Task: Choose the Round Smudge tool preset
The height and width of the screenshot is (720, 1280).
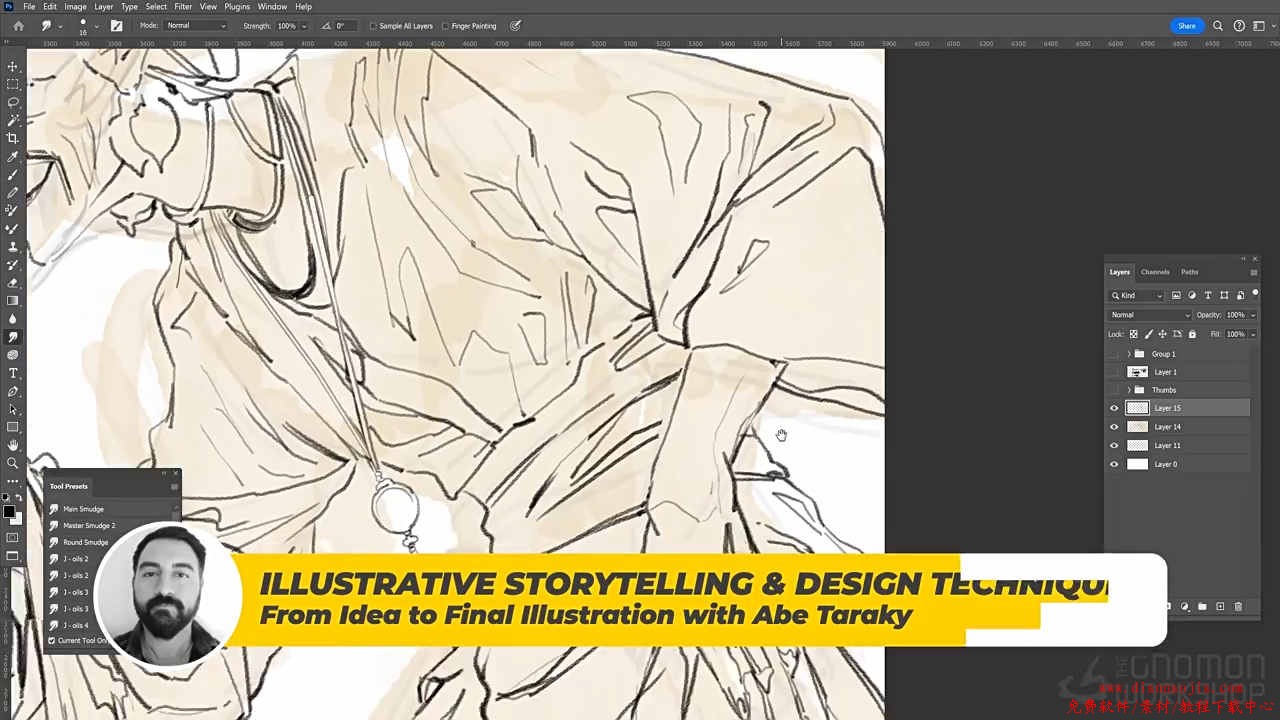Action: pyautogui.click(x=86, y=542)
